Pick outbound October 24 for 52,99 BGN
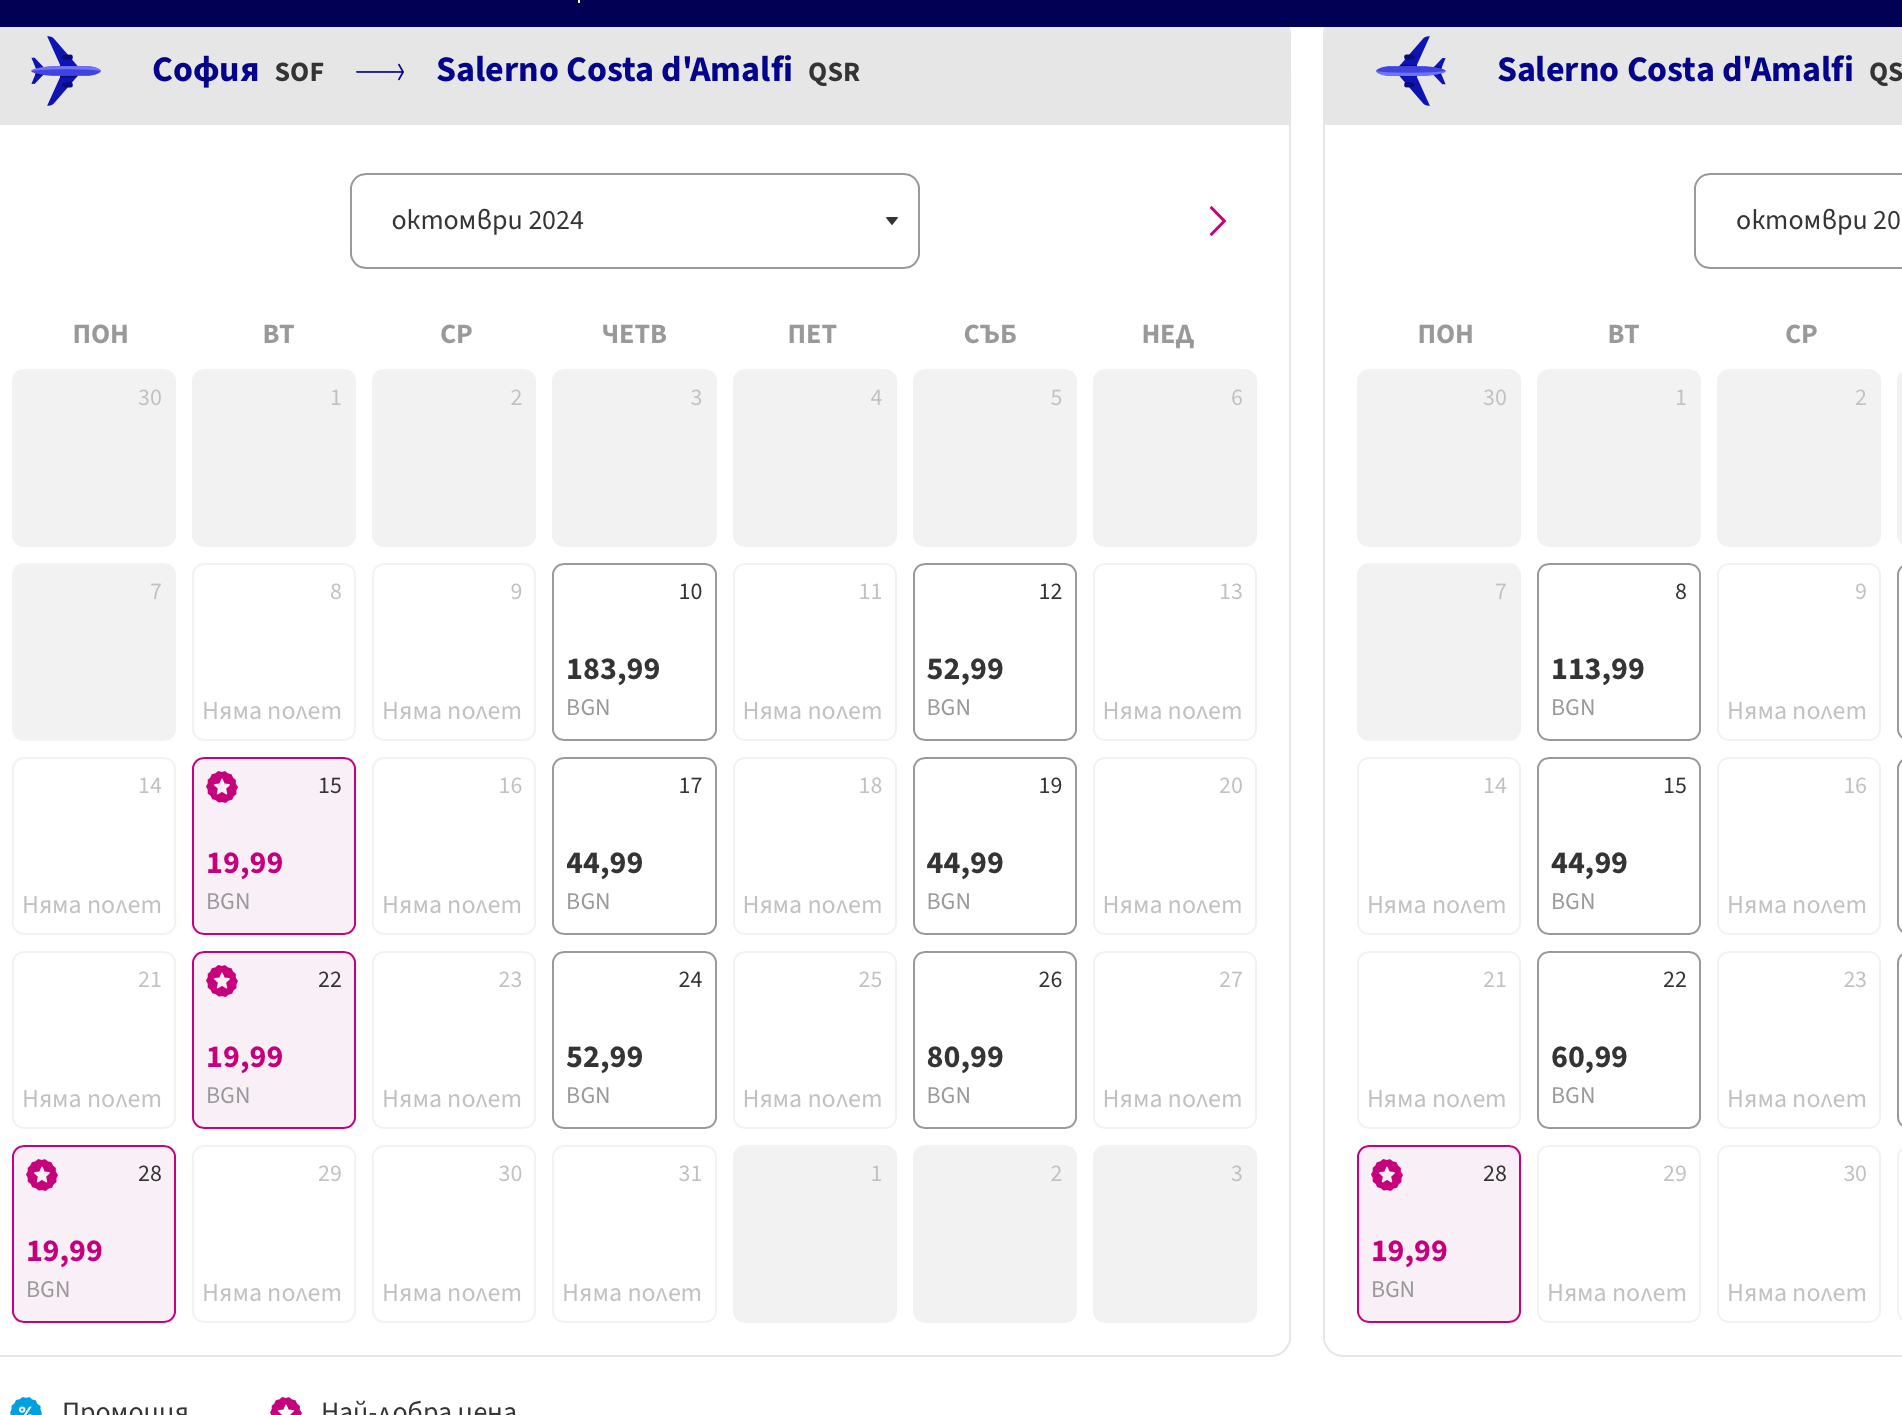1902x1415 pixels. [x=634, y=1040]
